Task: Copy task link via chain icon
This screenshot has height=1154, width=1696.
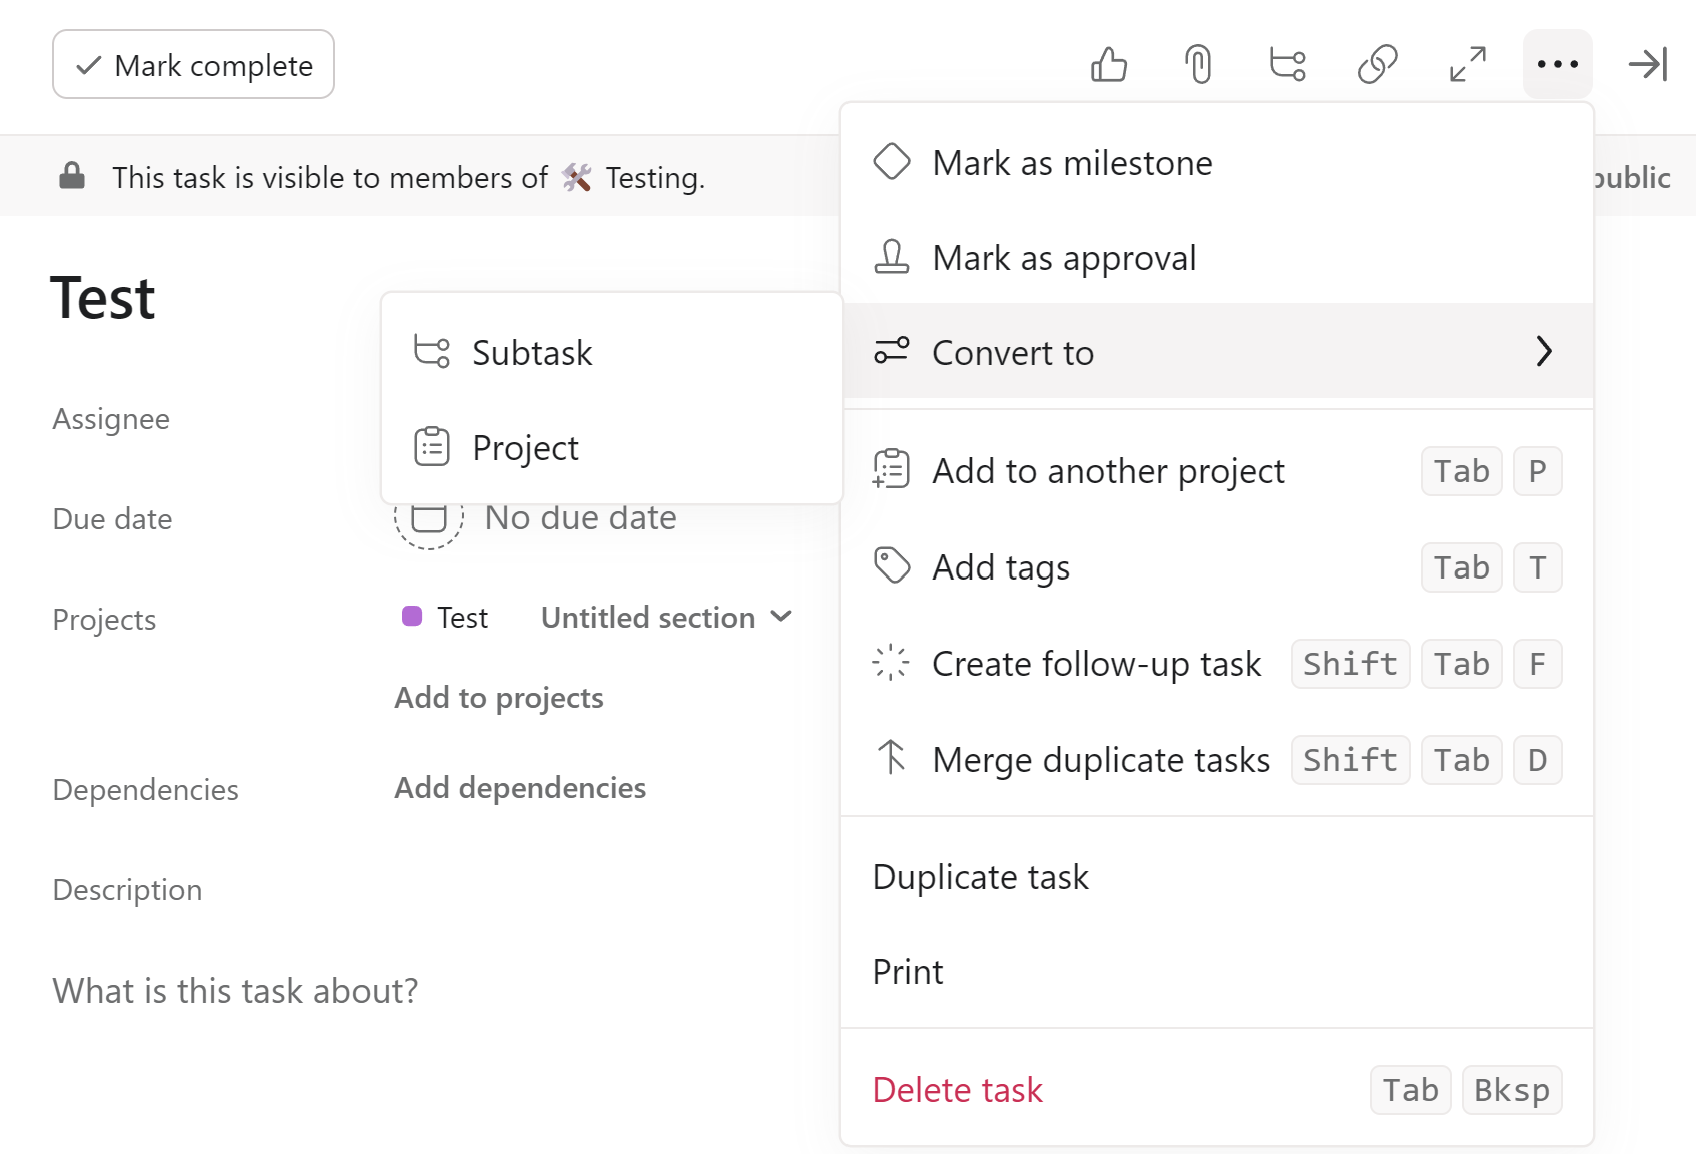Action: click(x=1377, y=65)
